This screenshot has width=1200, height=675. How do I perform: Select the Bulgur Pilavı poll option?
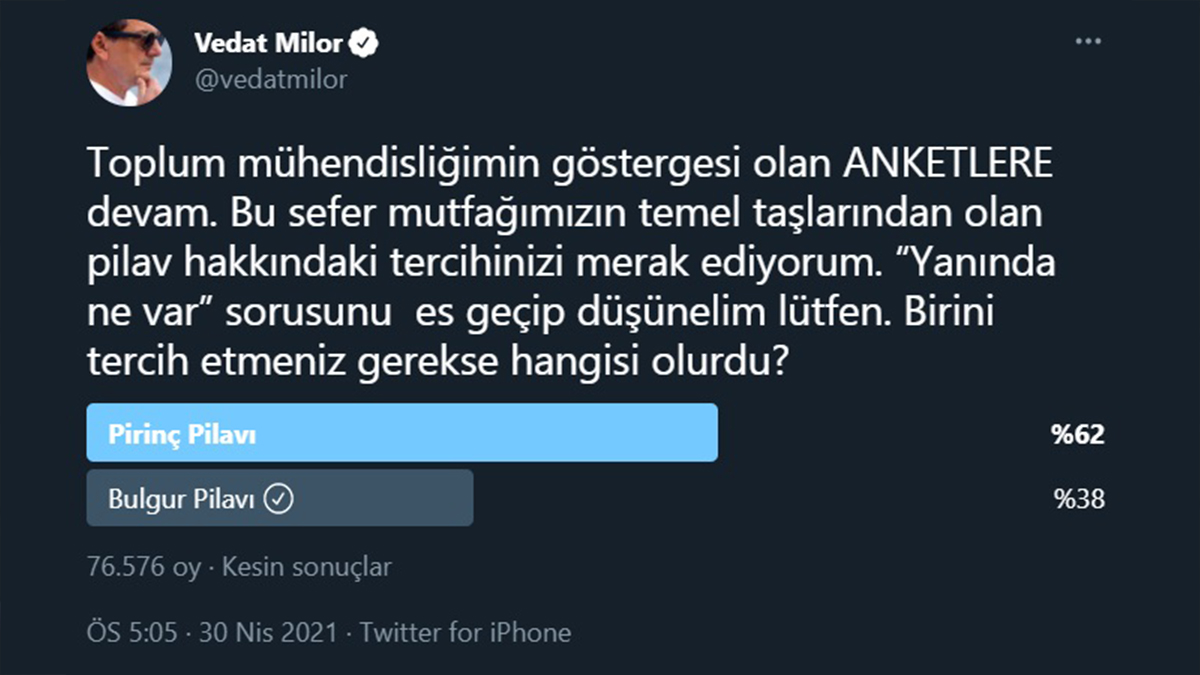click(x=280, y=497)
